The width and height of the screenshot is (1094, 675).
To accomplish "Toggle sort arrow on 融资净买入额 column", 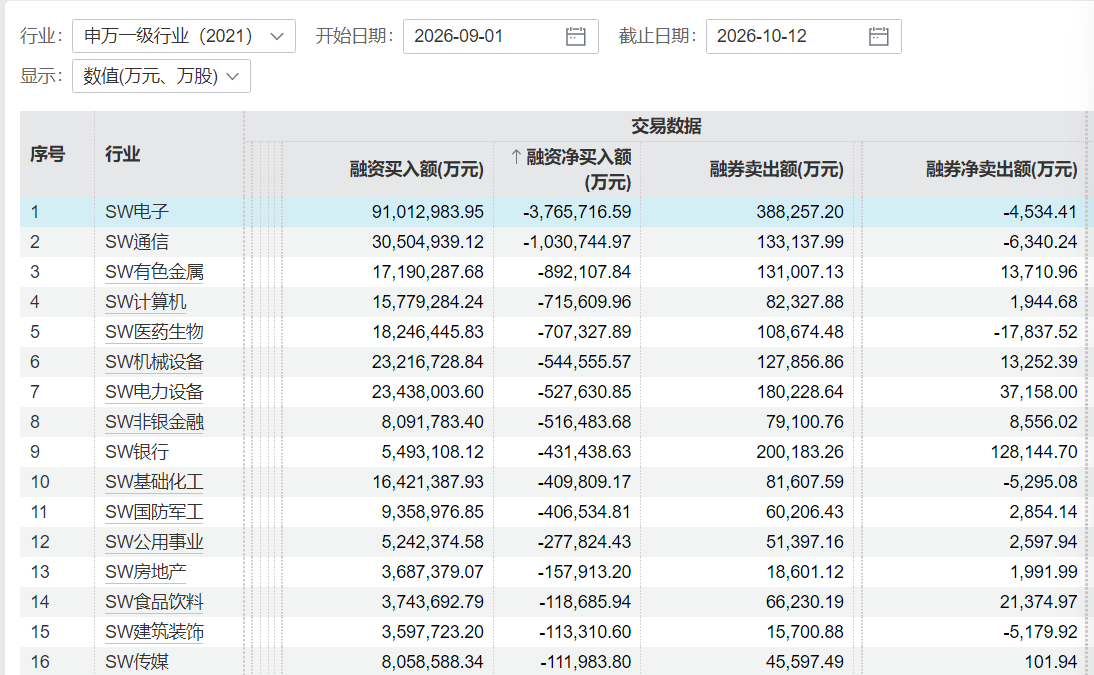I will point(516,157).
